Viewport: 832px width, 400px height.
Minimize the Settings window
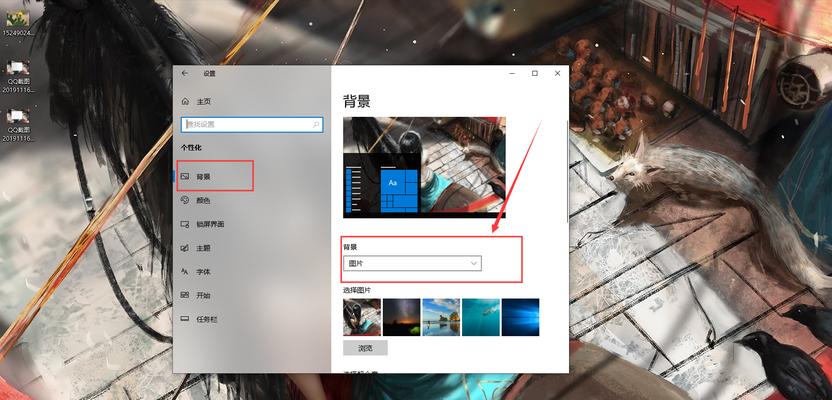(512, 73)
